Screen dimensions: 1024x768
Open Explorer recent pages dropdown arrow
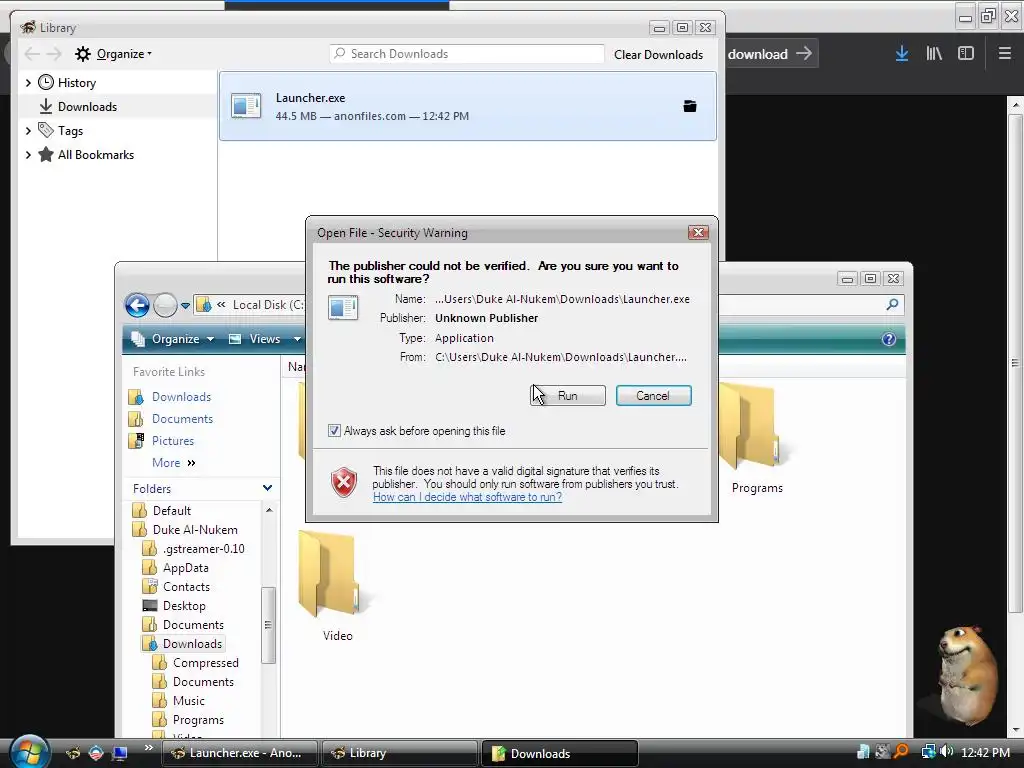coord(185,305)
